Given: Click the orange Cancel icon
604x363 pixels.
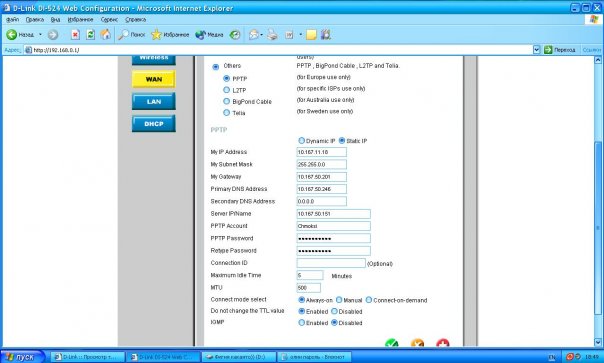Looking at the screenshot, I should 417,343.
